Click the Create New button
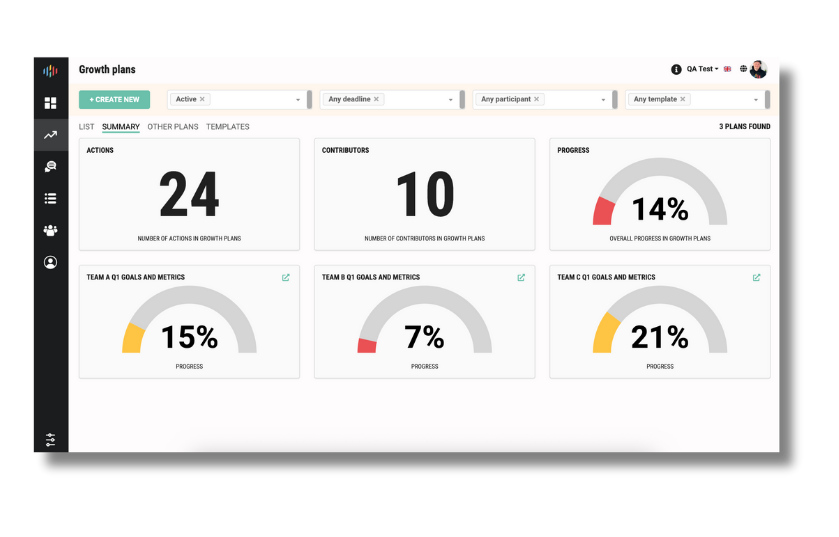 click(115, 99)
